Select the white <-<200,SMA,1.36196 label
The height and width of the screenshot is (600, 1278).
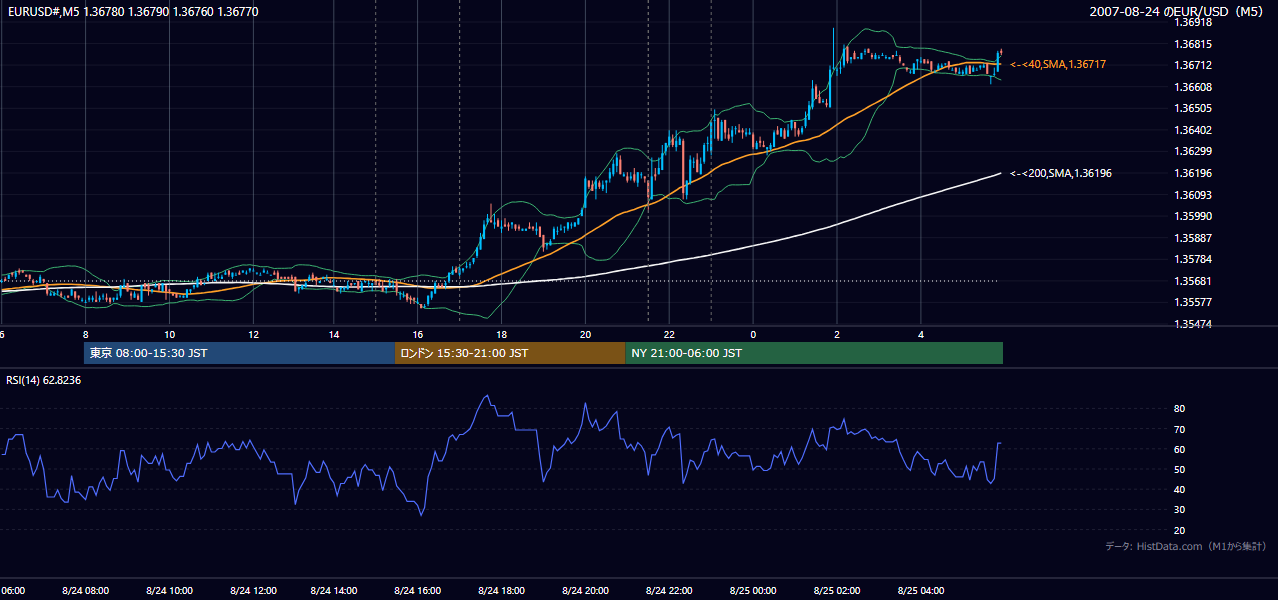tap(1061, 173)
